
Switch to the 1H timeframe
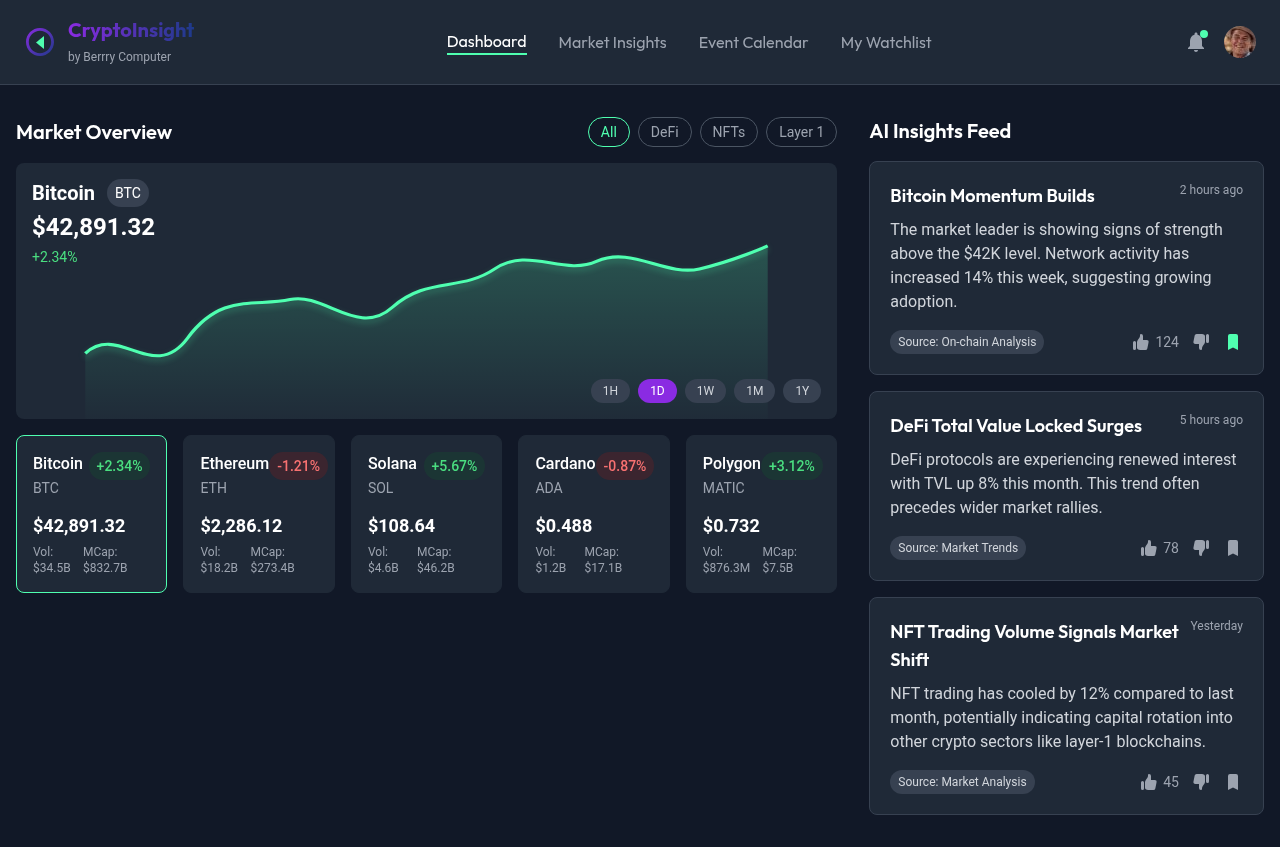point(610,391)
